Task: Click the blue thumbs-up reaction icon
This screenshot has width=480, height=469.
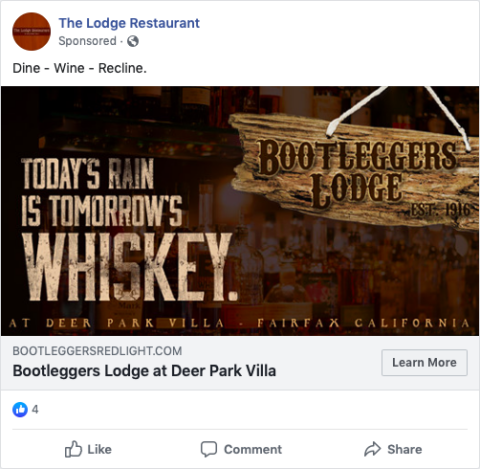Action: (20, 409)
